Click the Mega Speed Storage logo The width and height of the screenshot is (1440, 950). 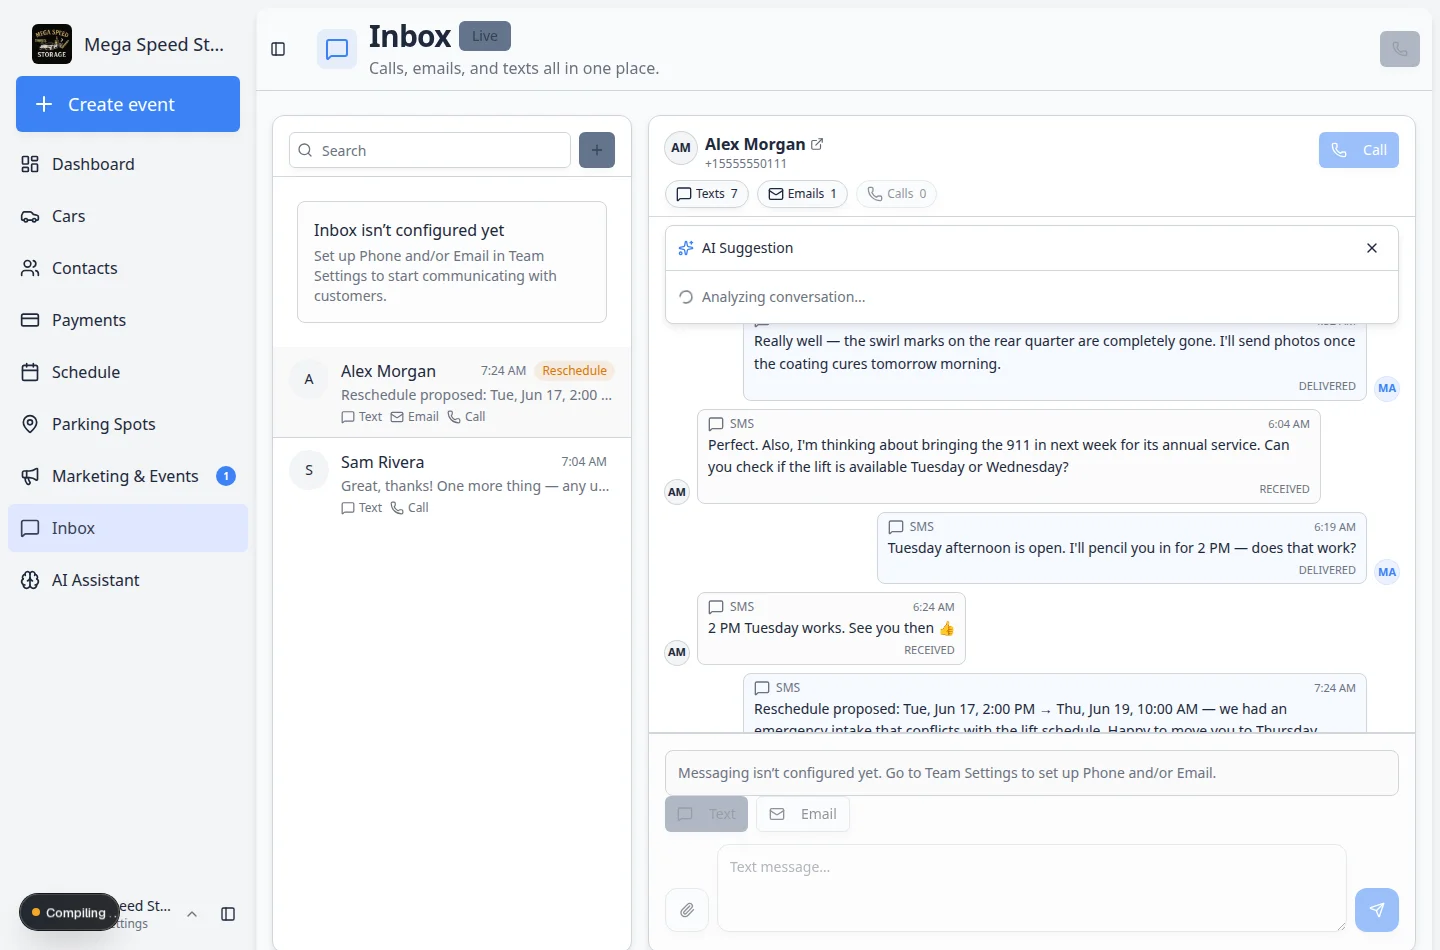click(52, 44)
